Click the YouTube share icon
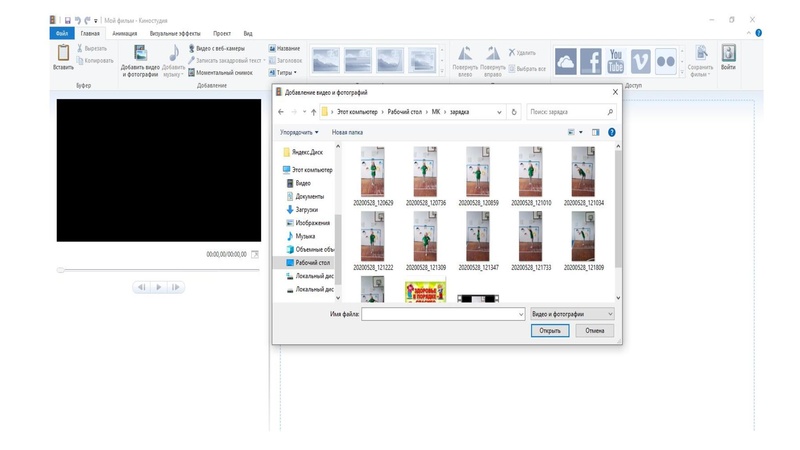 [615, 61]
